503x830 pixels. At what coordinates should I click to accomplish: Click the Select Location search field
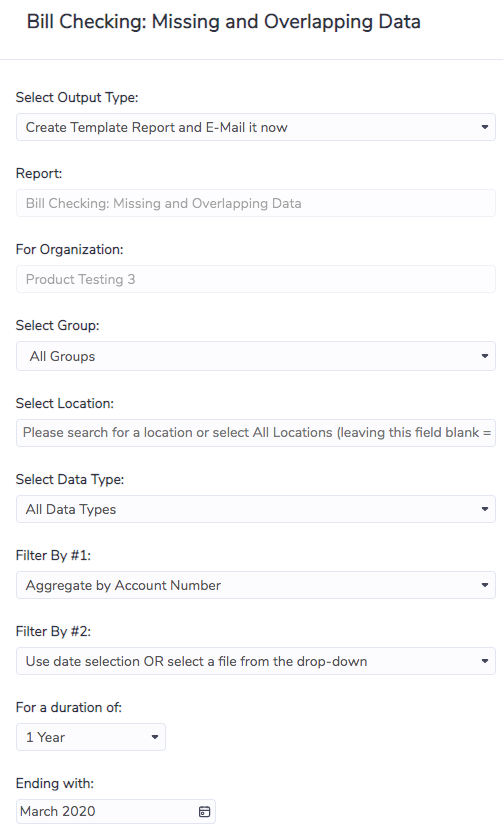click(256, 432)
